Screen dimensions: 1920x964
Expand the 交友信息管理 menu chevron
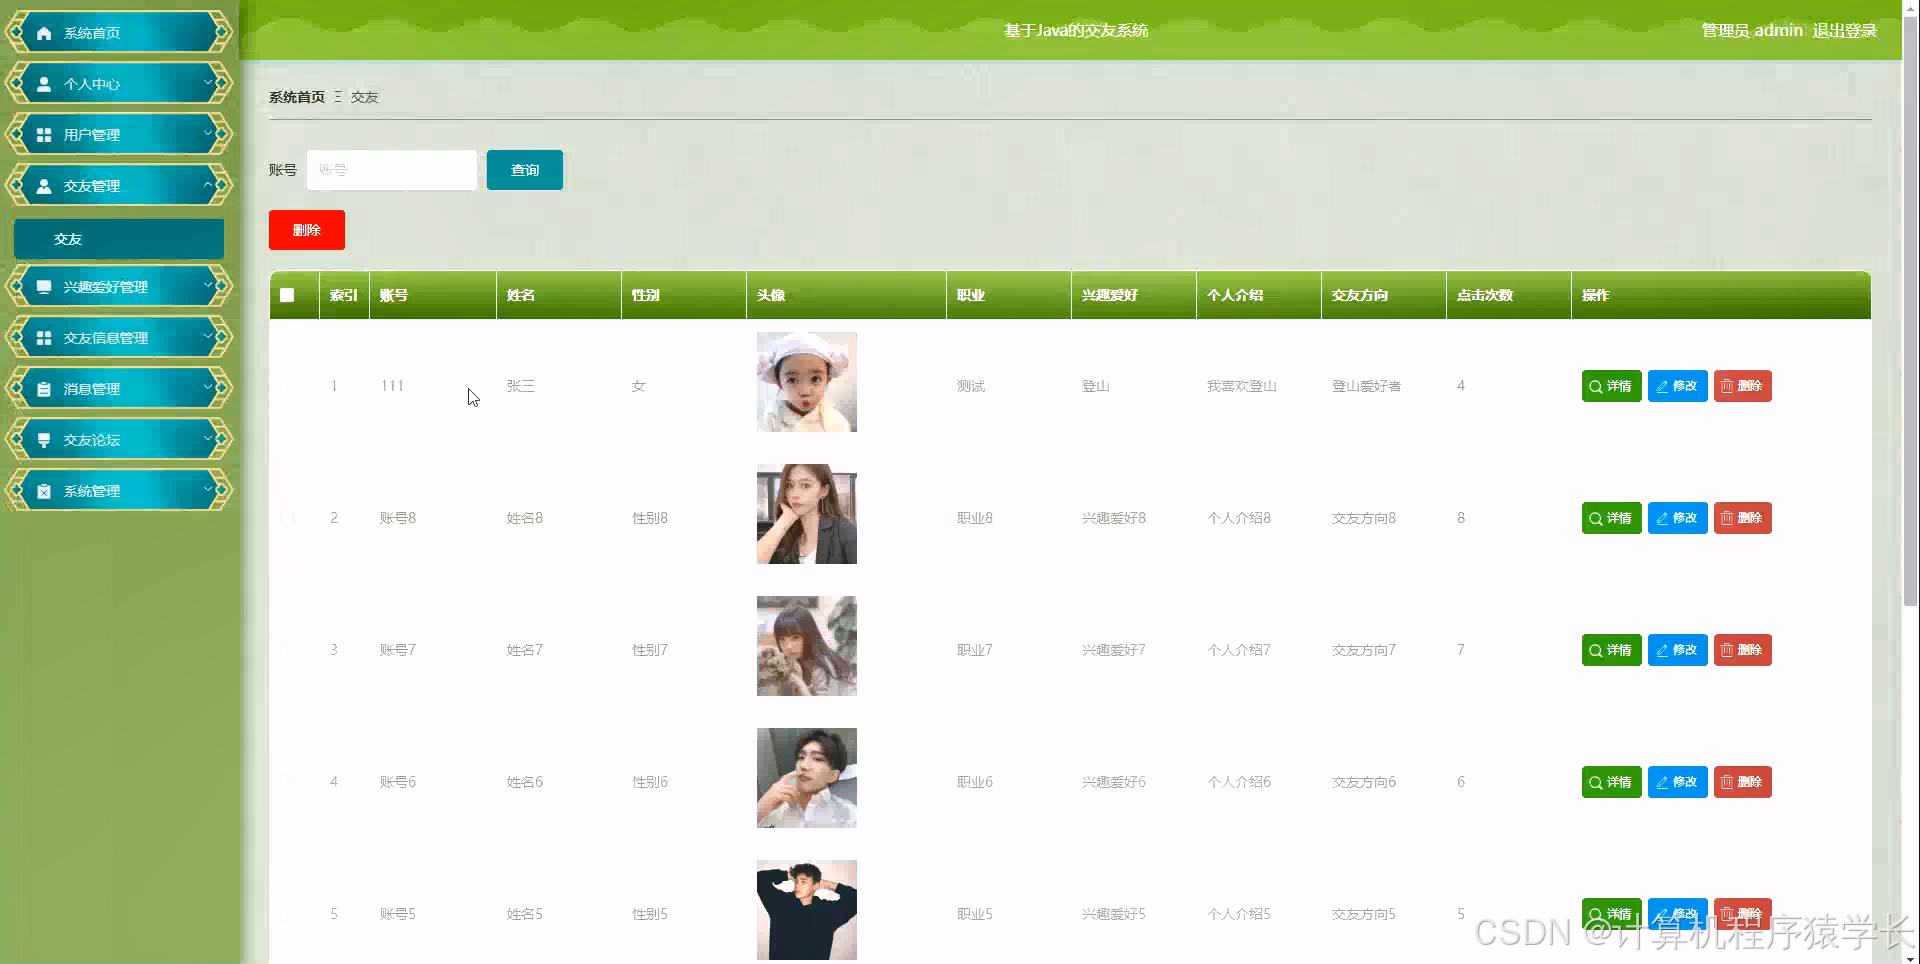(x=208, y=336)
